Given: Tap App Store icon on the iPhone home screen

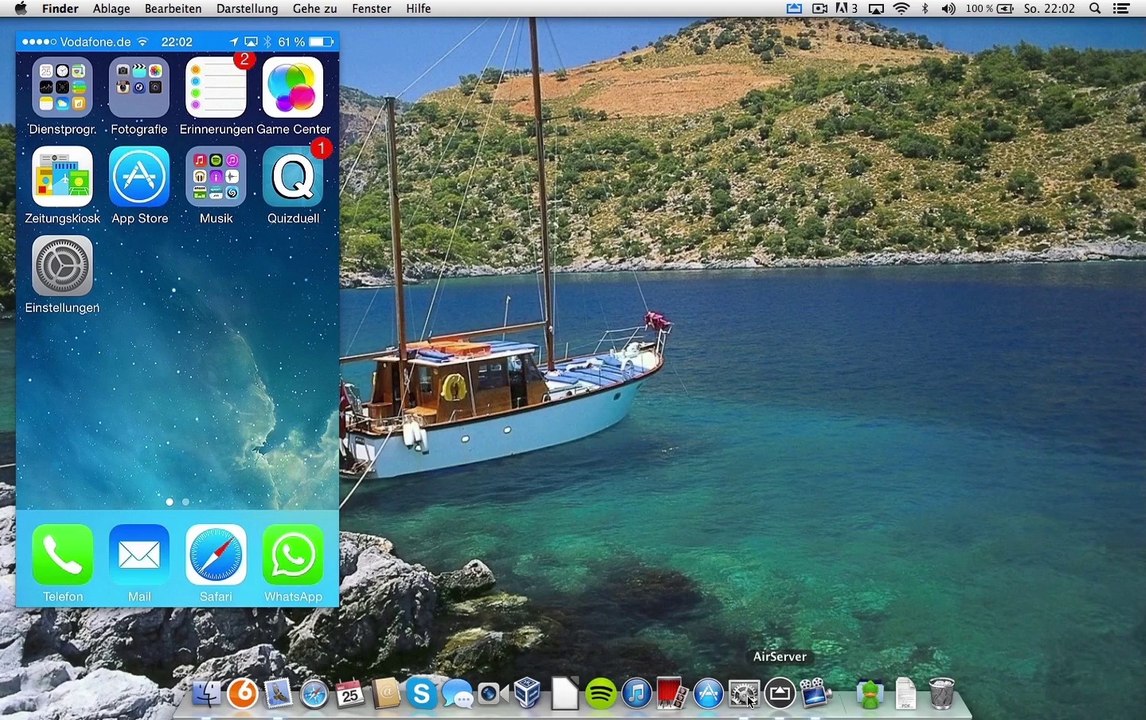Looking at the screenshot, I should 139,176.
